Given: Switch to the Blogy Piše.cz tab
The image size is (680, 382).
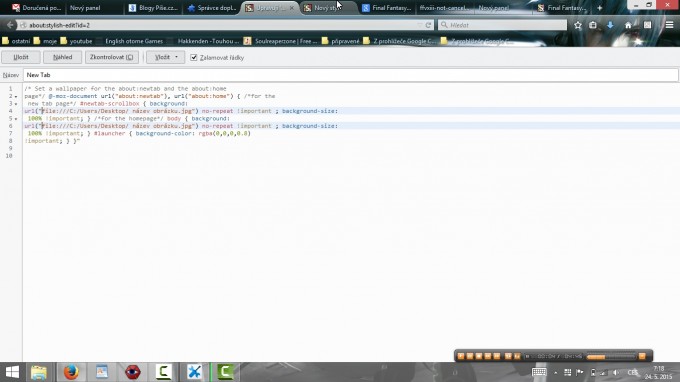Looking at the screenshot, I should click(x=154, y=8).
